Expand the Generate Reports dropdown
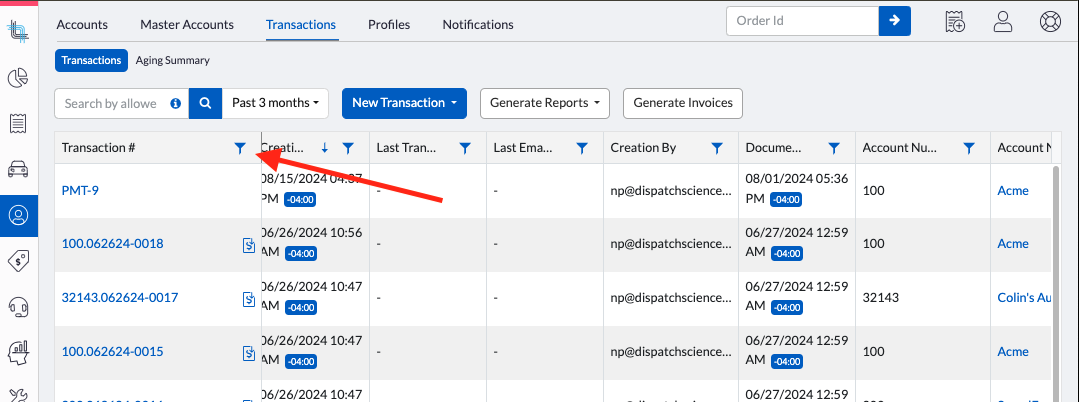The width and height of the screenshot is (1079, 402). click(x=545, y=103)
